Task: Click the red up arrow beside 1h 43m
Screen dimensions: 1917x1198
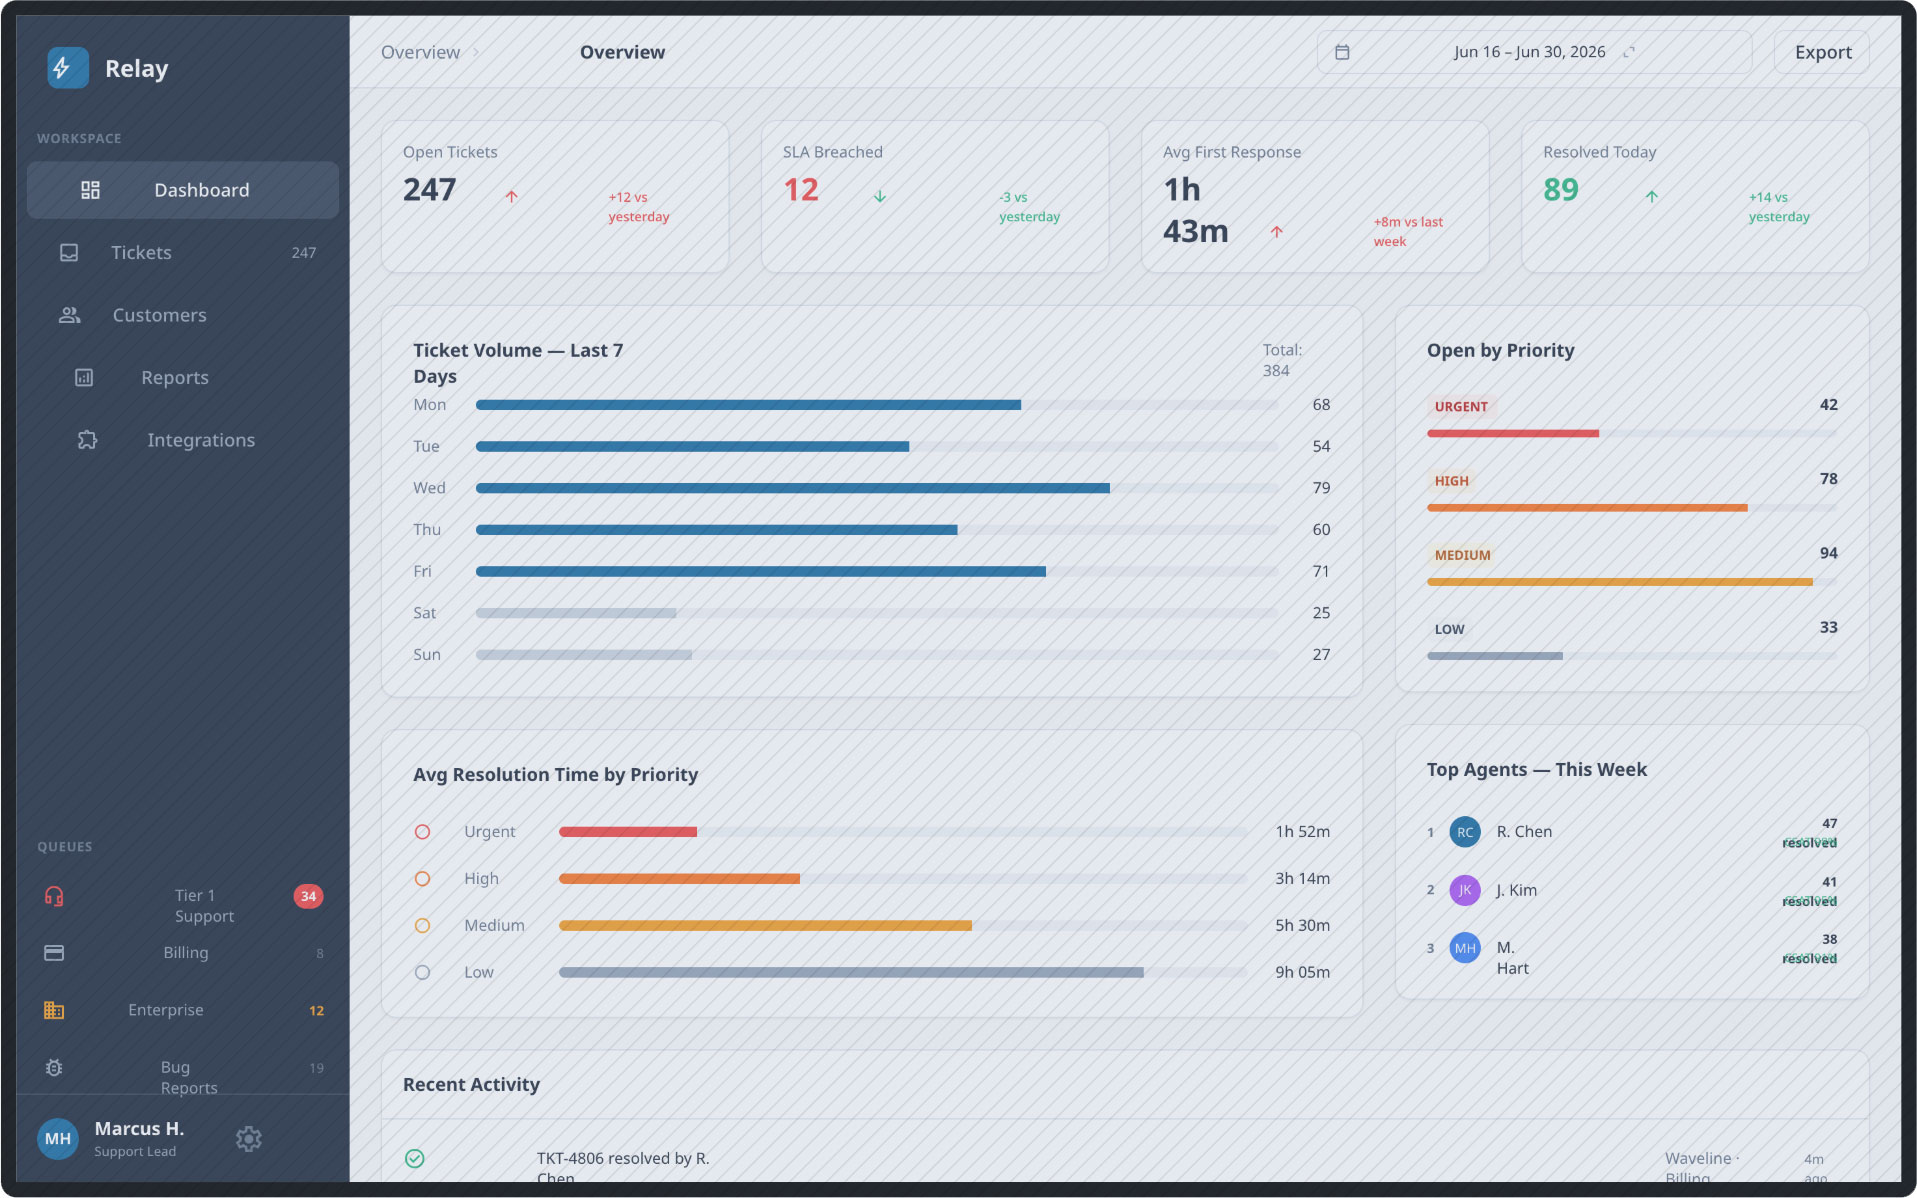Action: (1277, 232)
